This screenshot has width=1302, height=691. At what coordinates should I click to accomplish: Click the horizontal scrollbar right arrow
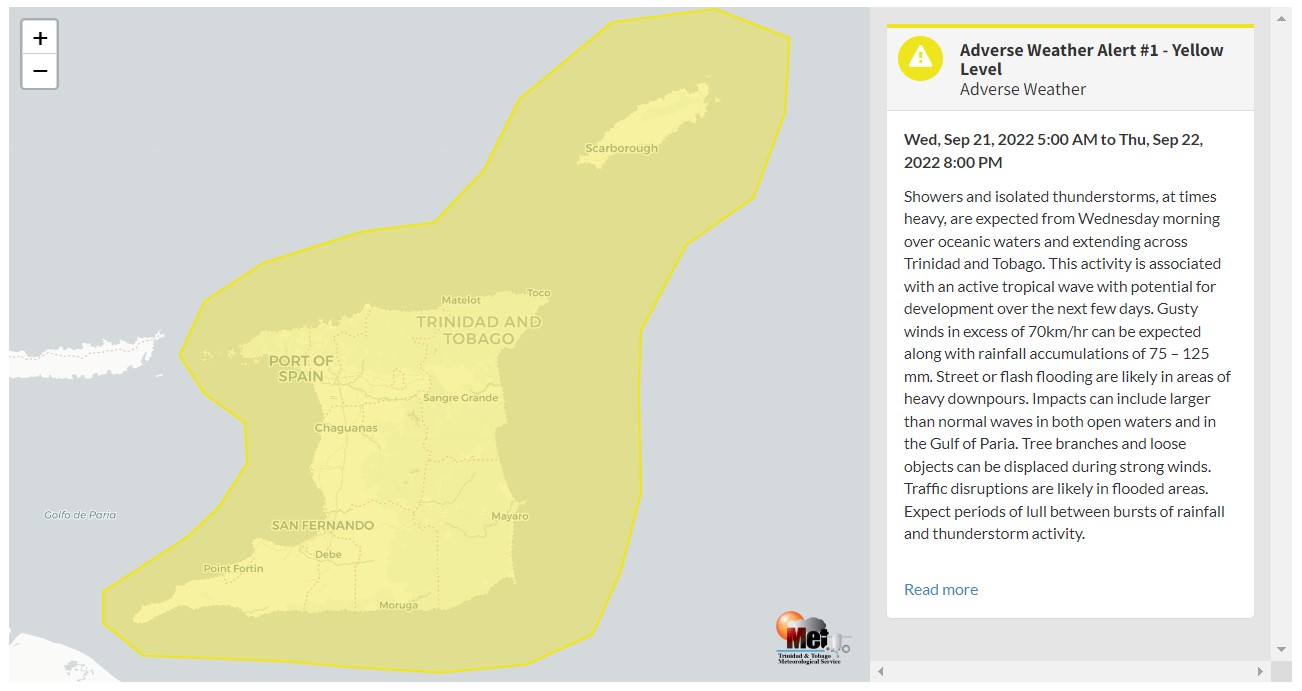click(x=1261, y=671)
